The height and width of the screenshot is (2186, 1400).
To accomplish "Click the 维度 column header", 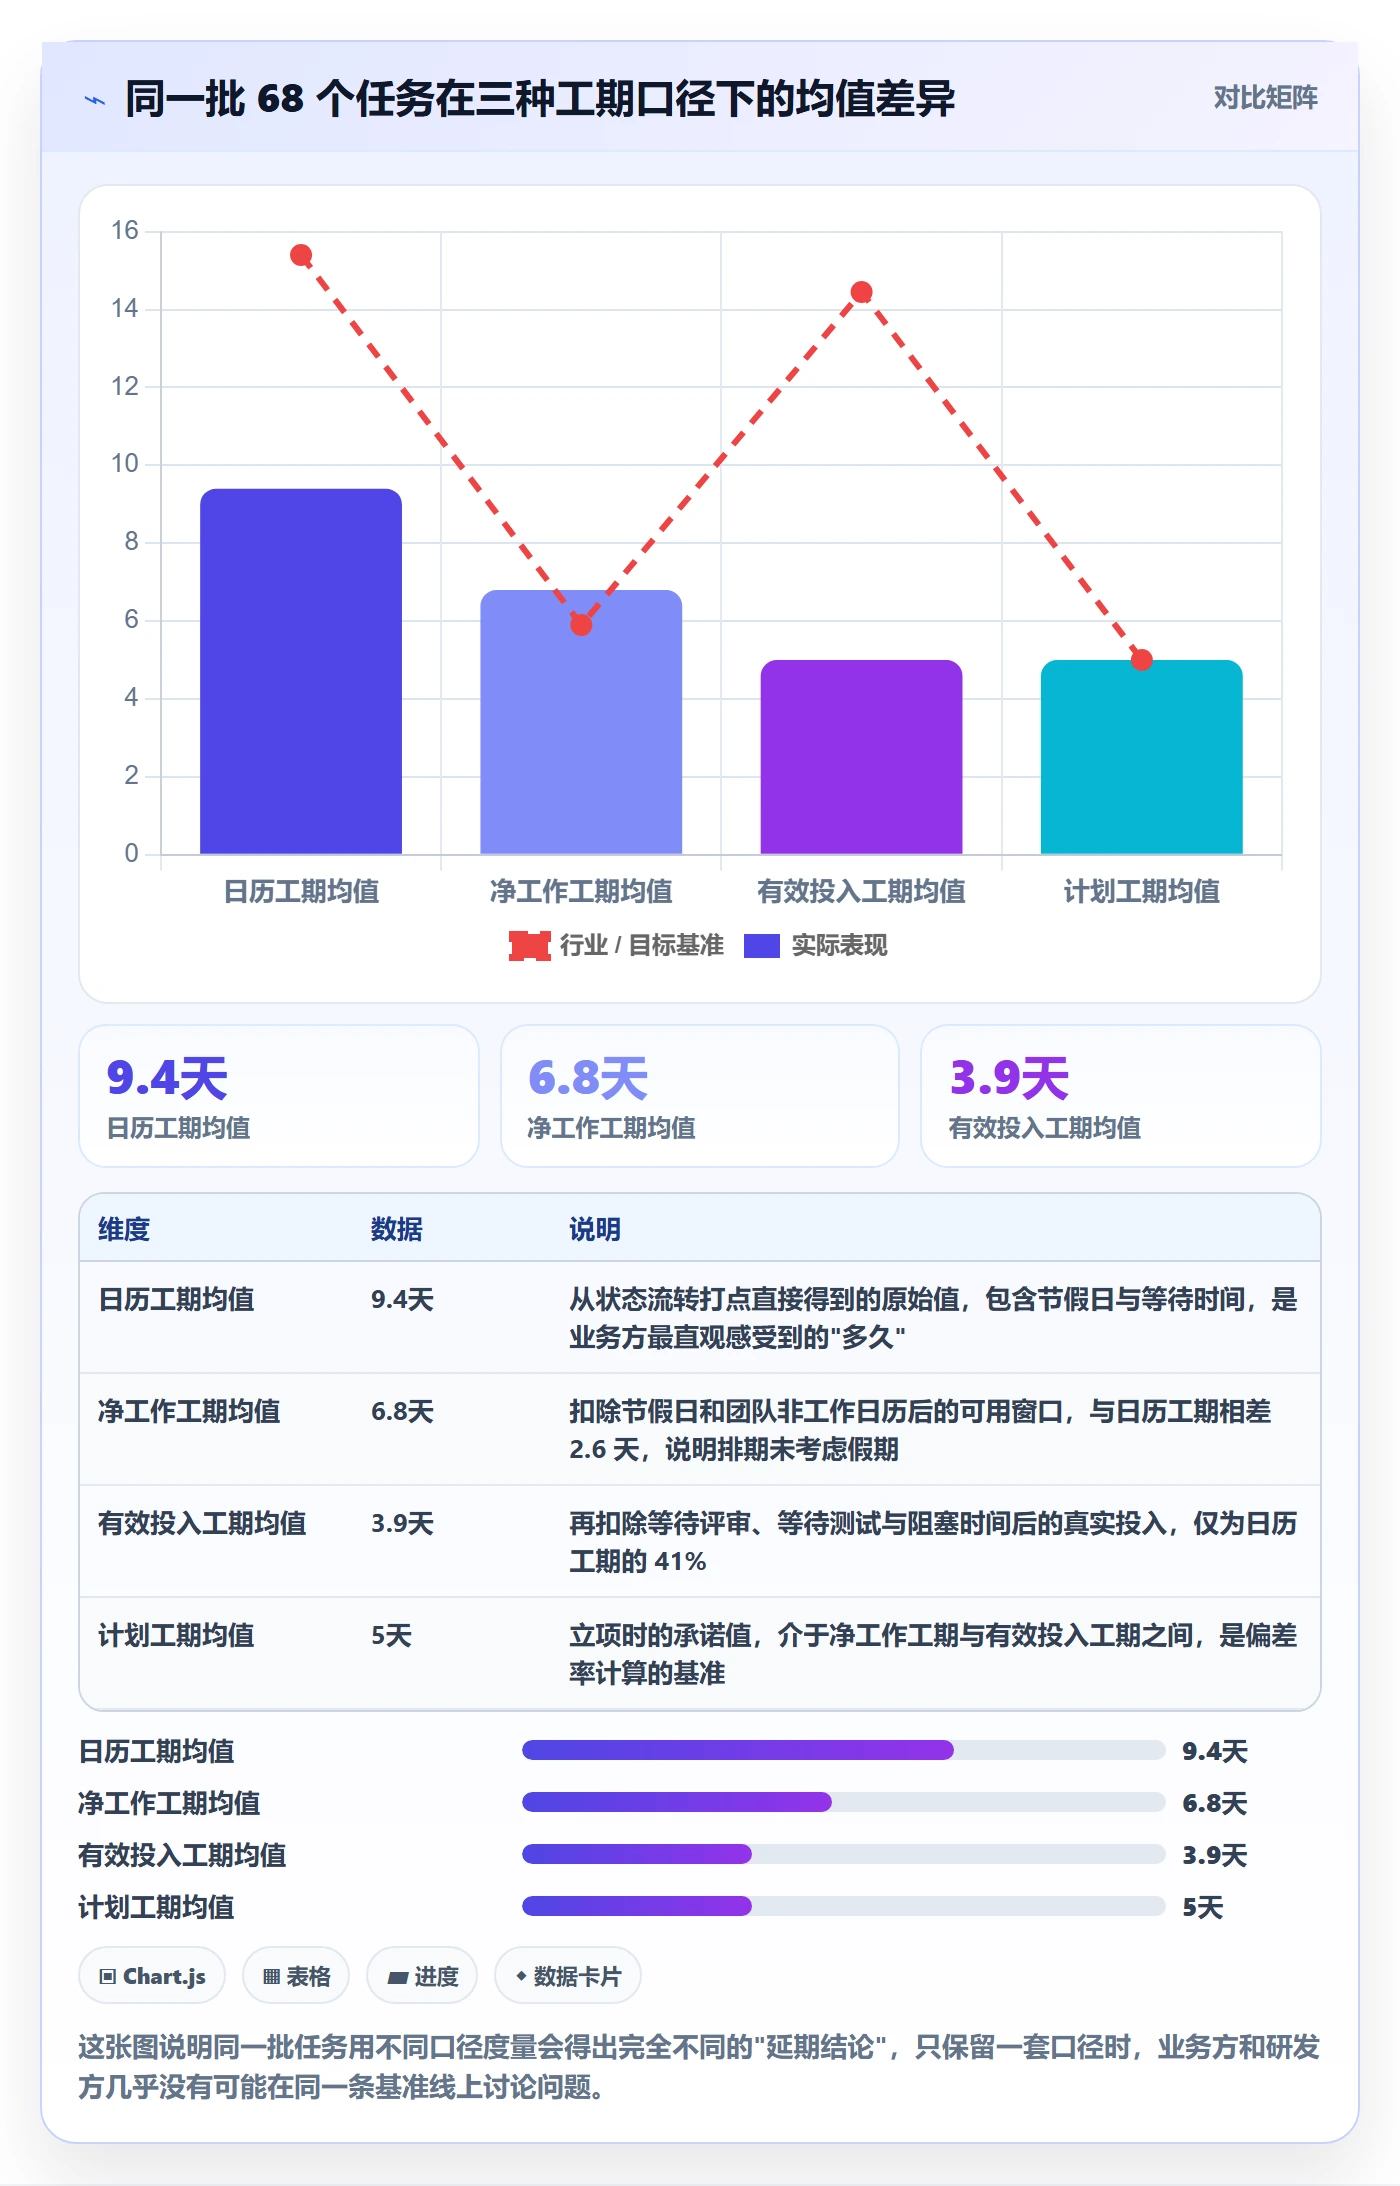I will pyautogui.click(x=124, y=1229).
